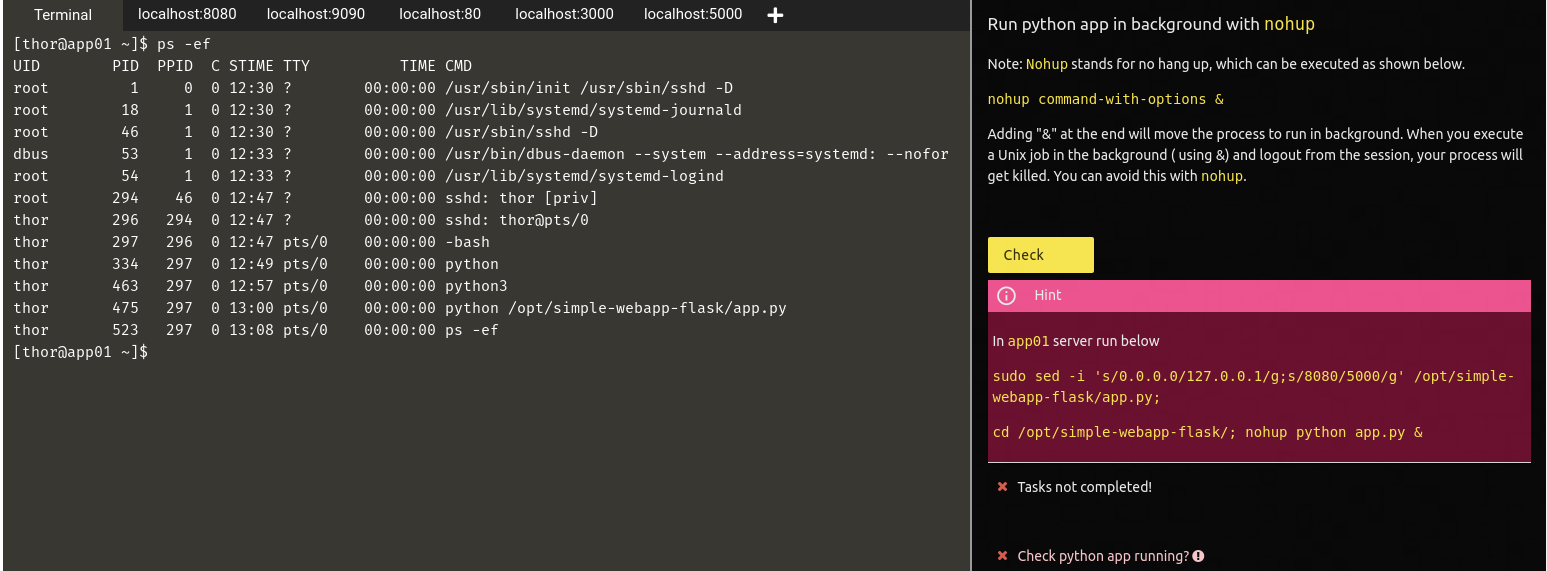
Task: Click the sudo sed command in hint
Action: pos(1253,387)
